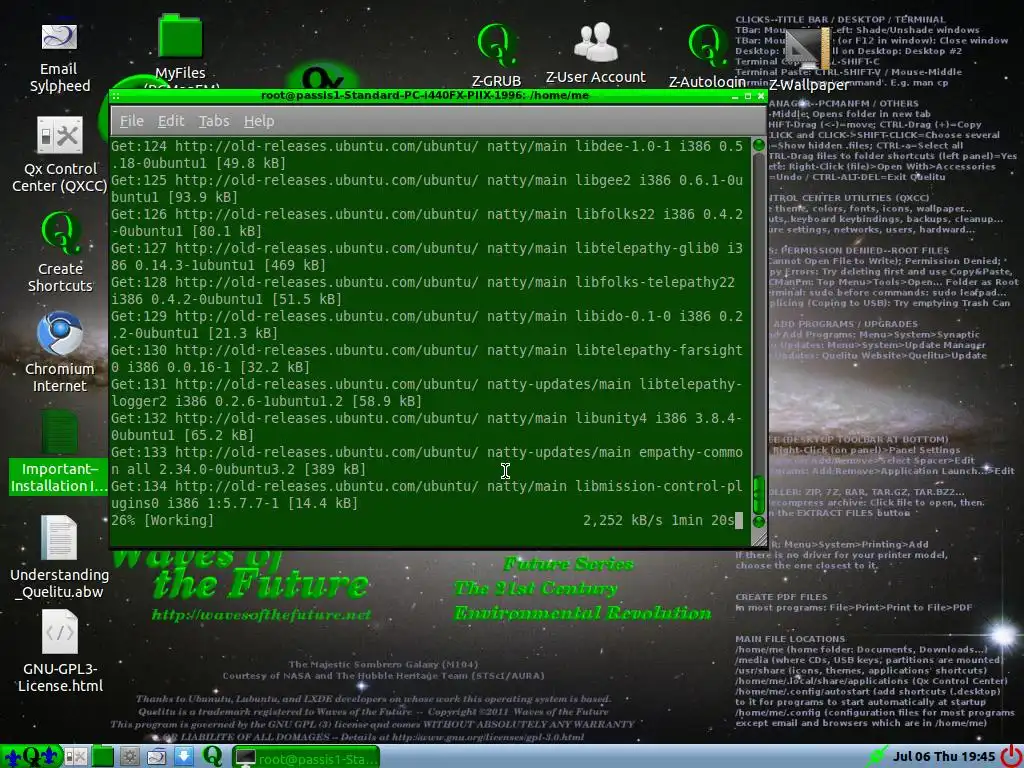The width and height of the screenshot is (1024, 768).
Task: Click the terminal scrollbar thumb
Action: click(759, 495)
